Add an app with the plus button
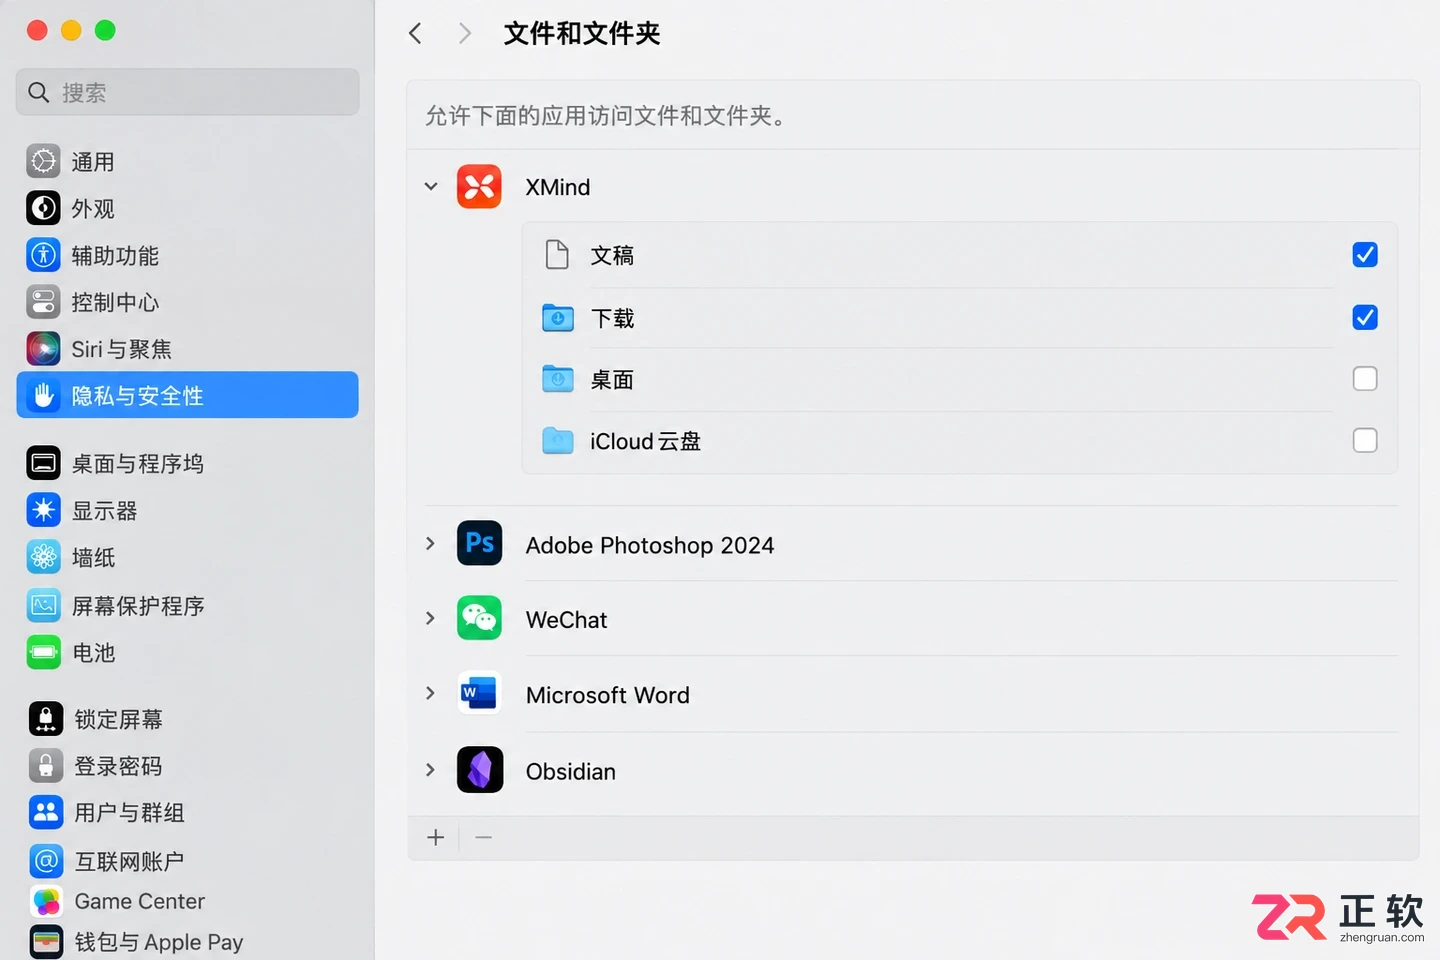The height and width of the screenshot is (960, 1440). (x=436, y=837)
